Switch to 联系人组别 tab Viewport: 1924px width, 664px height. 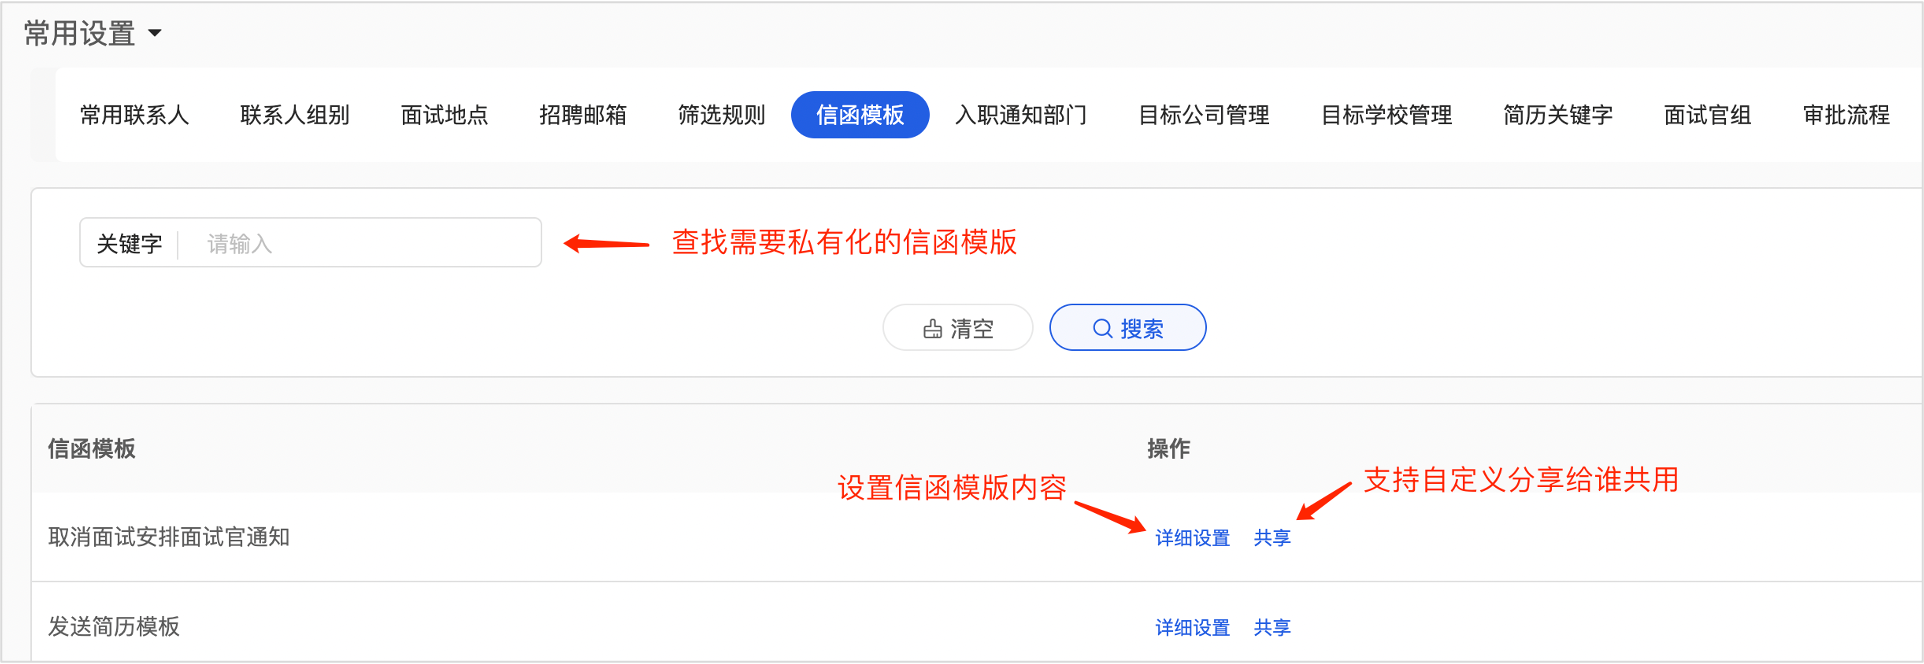(x=295, y=115)
